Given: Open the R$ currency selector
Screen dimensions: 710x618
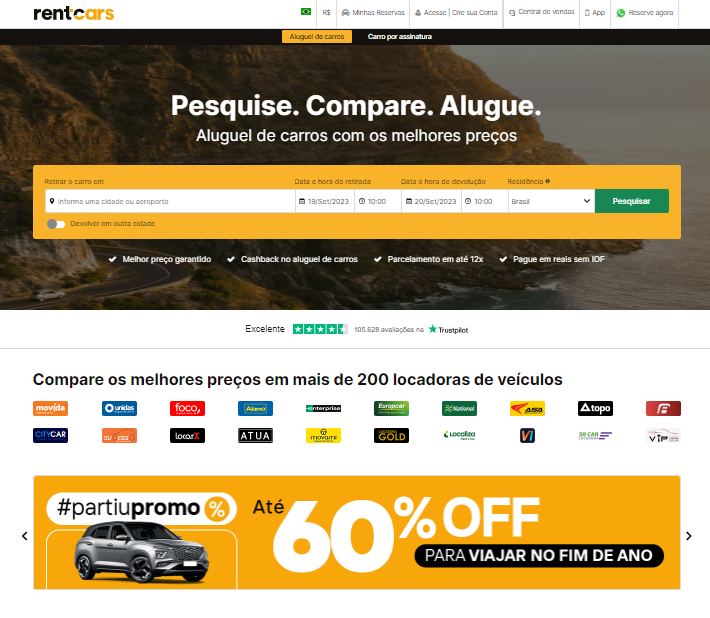Looking at the screenshot, I should 326,13.
